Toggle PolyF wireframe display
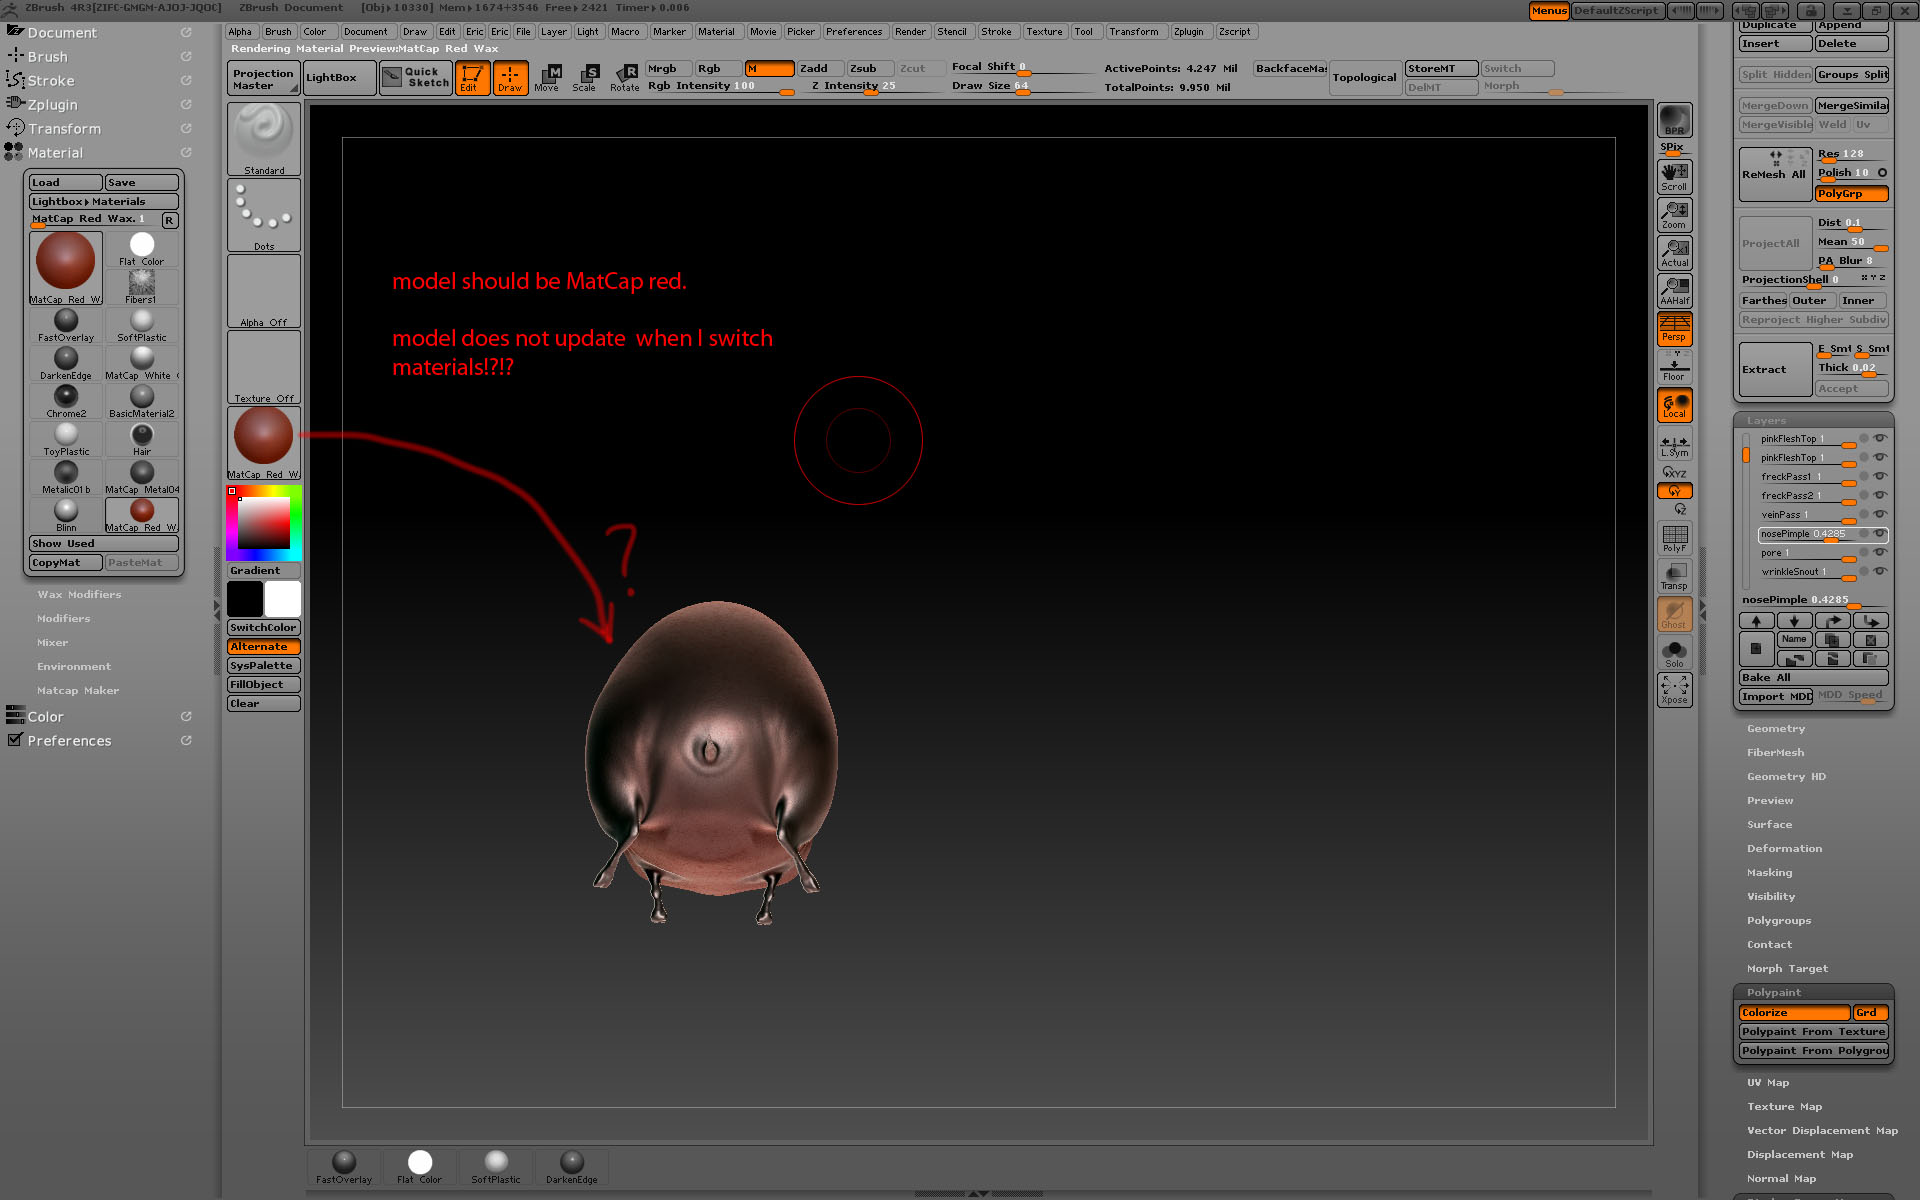 tap(1675, 538)
